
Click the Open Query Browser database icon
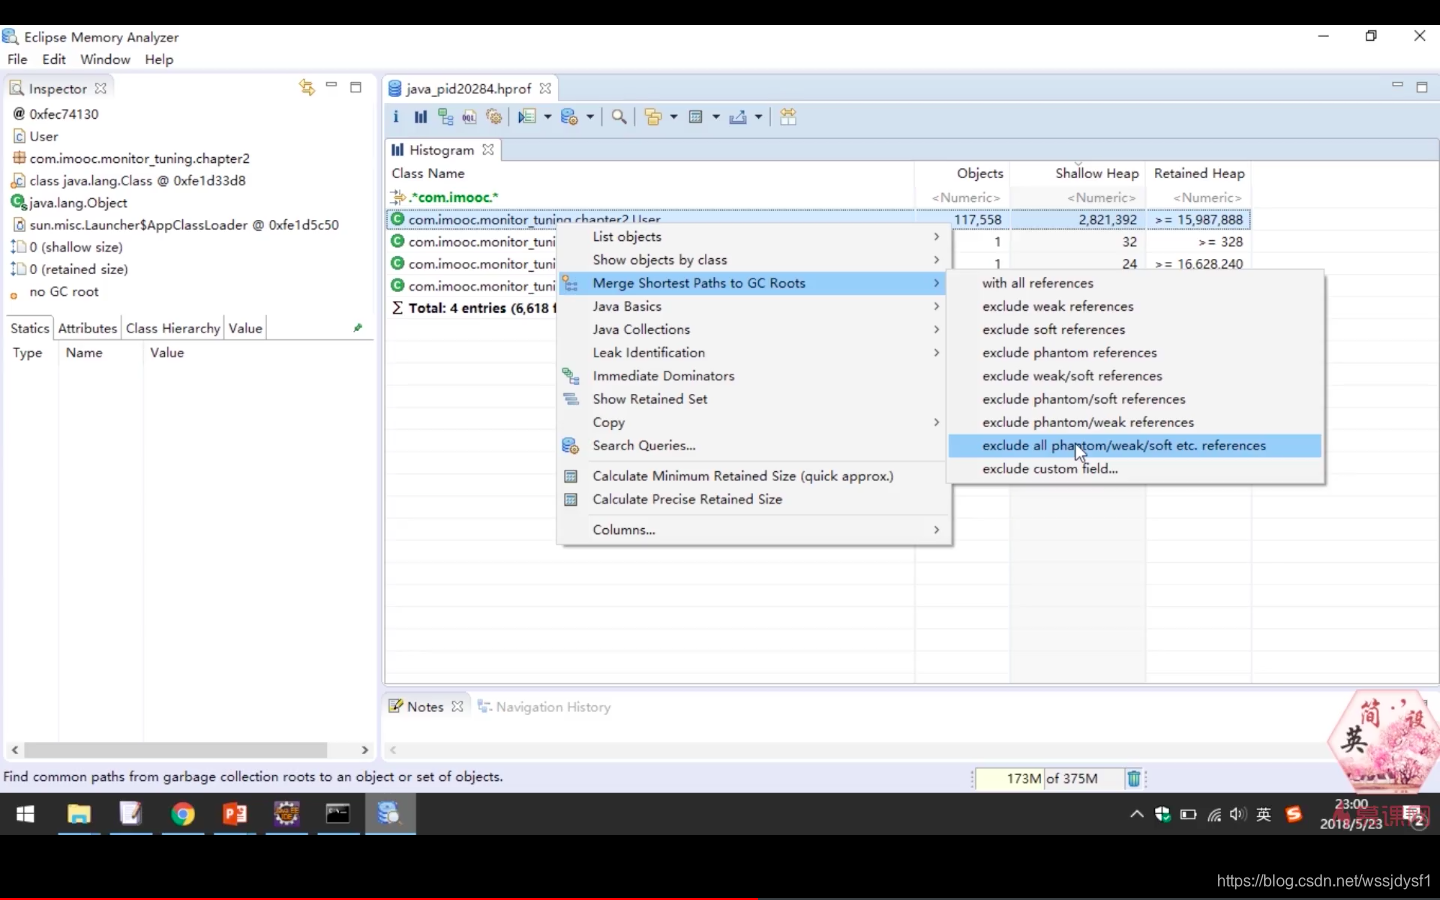570,117
